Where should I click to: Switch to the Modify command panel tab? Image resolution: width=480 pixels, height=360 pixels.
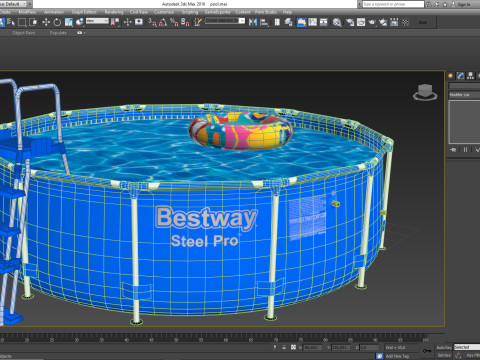click(x=460, y=76)
